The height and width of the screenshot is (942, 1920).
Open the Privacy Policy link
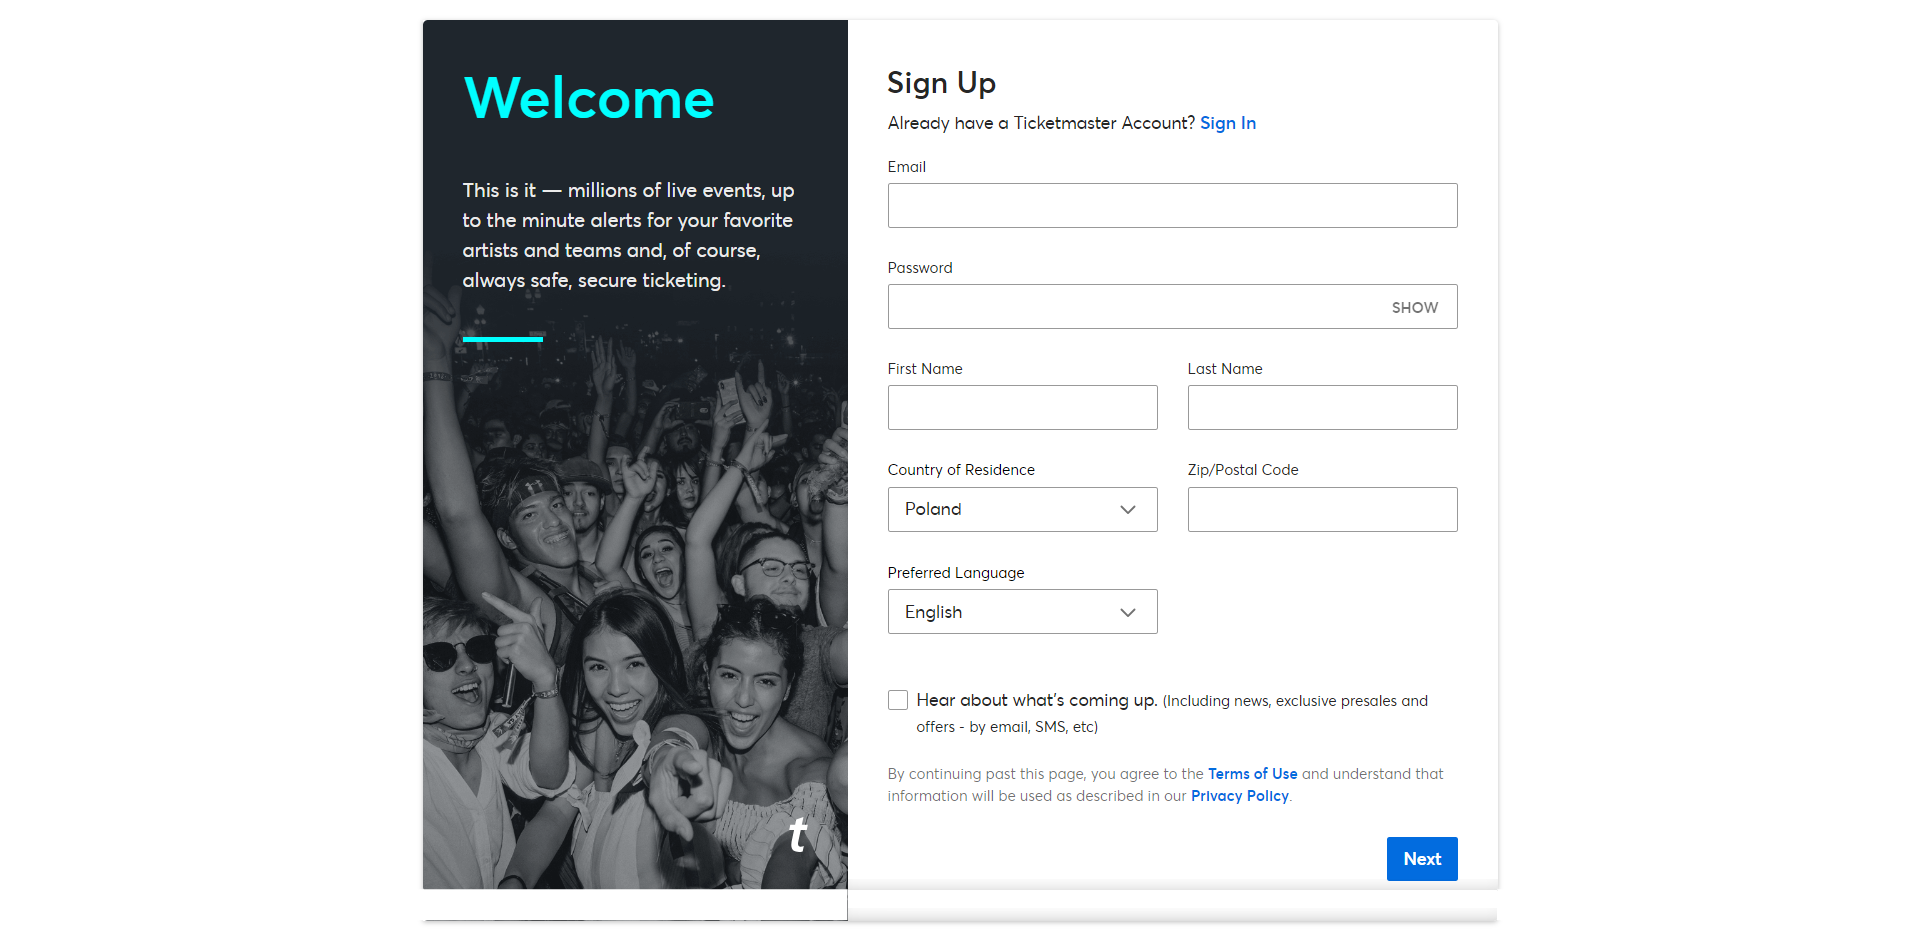click(x=1240, y=796)
